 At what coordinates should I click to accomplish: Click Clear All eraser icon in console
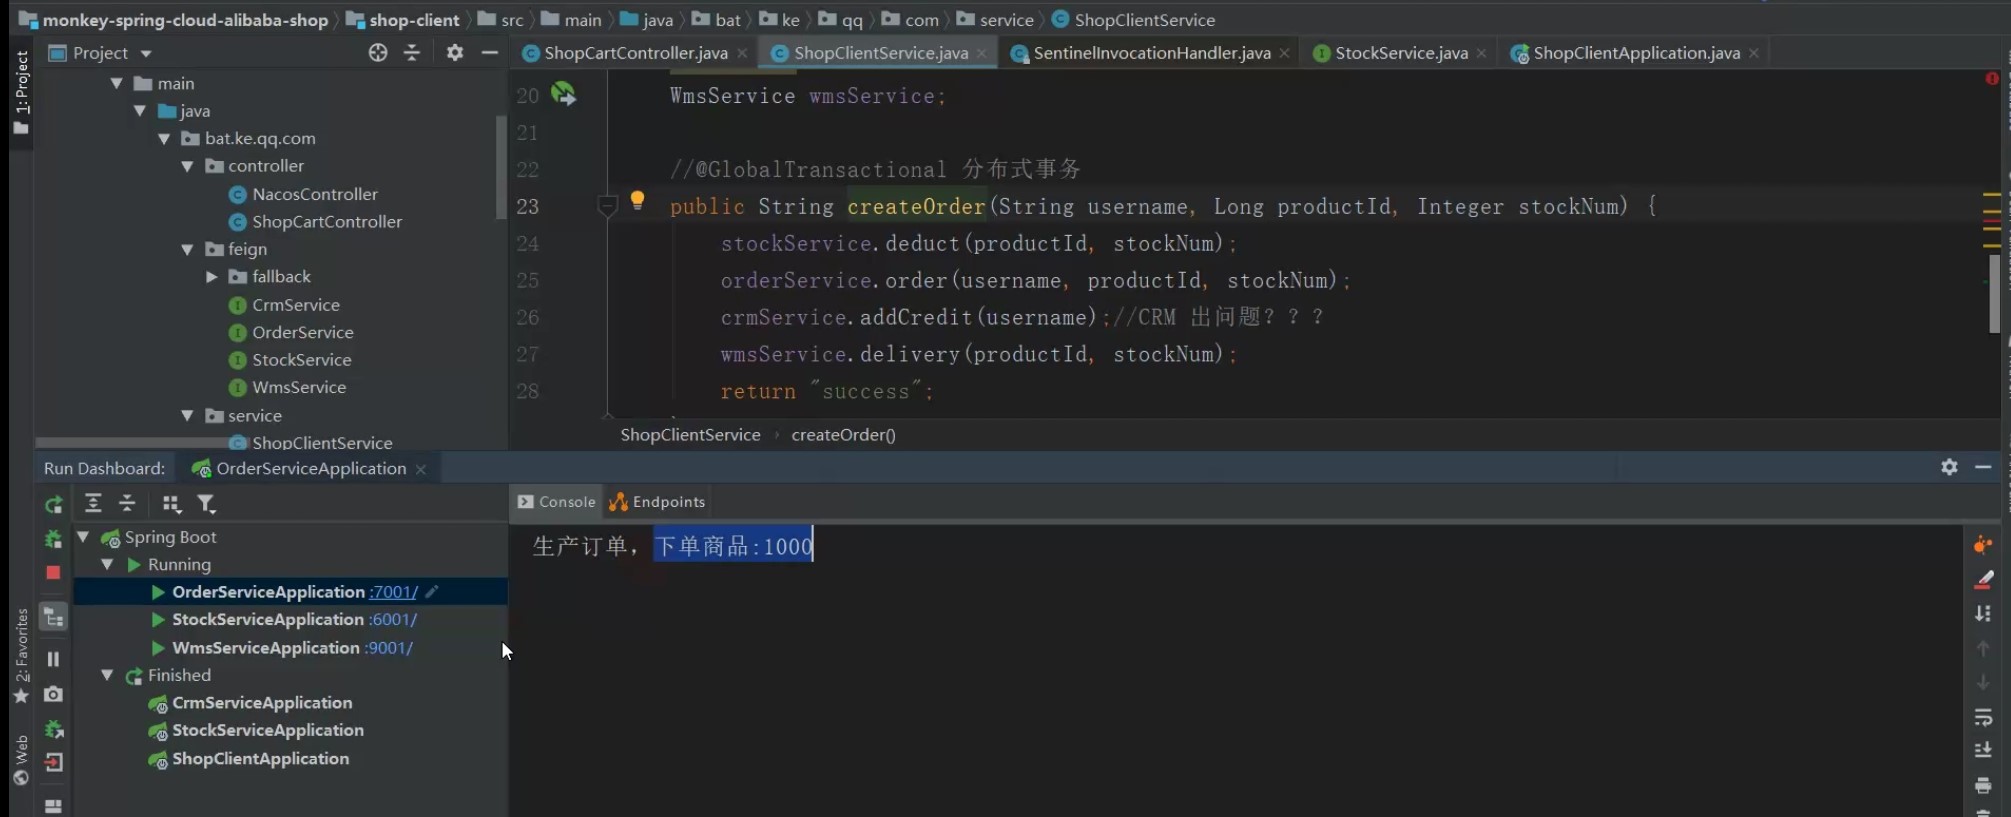[1984, 580]
